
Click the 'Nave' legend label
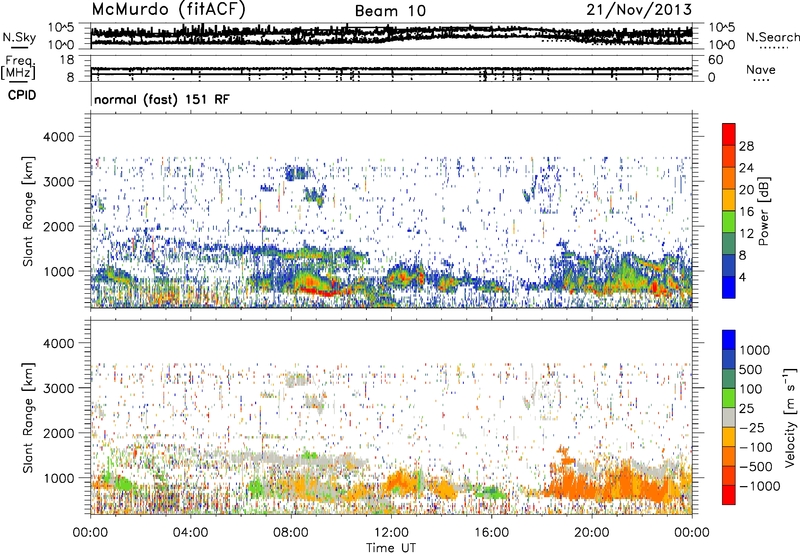pos(761,69)
